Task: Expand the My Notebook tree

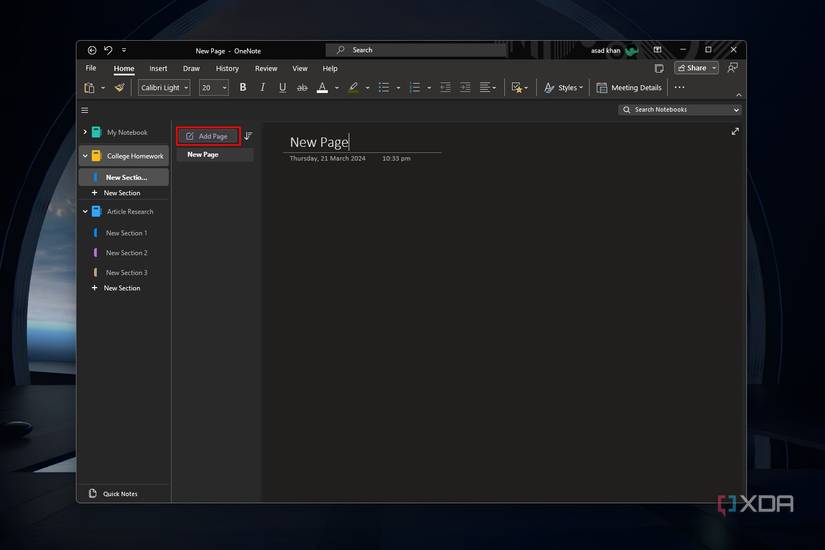Action: click(85, 132)
